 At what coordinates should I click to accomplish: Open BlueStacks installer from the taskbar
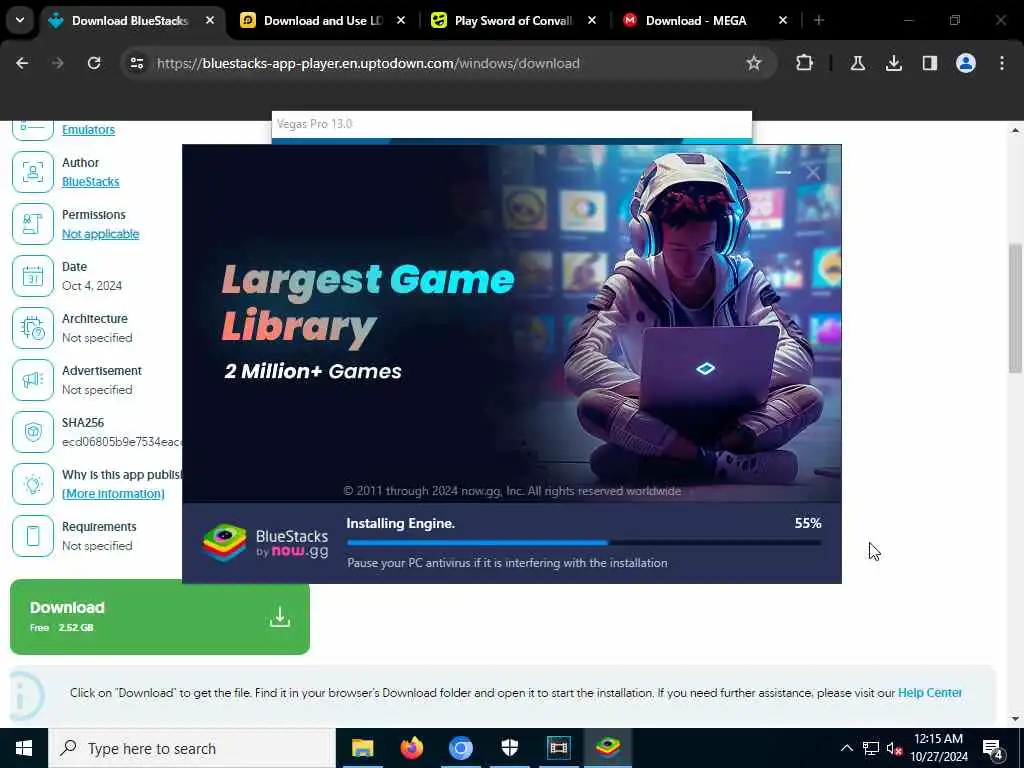pyautogui.click(x=608, y=748)
